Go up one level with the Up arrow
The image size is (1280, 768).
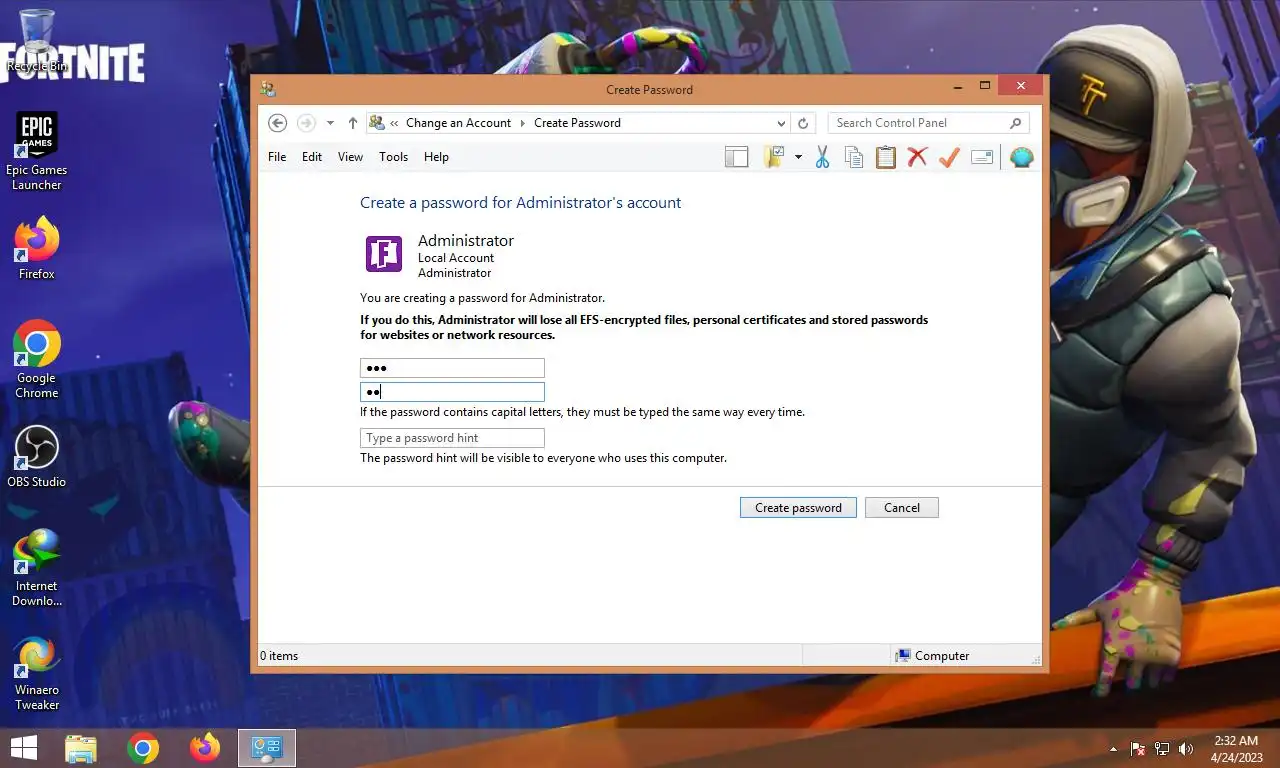(352, 123)
